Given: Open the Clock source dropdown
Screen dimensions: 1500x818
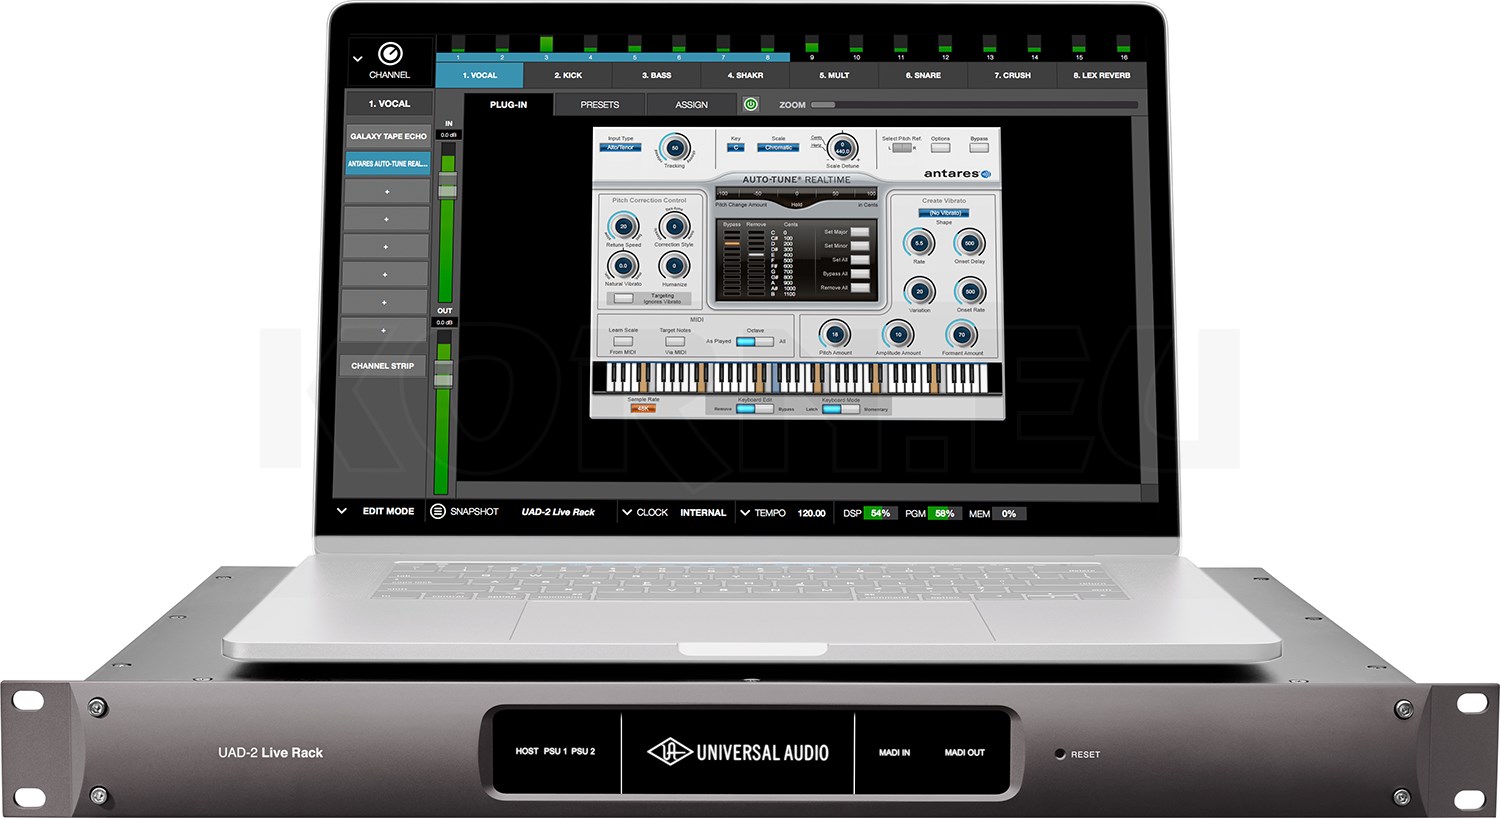Looking at the screenshot, I should [x=628, y=512].
